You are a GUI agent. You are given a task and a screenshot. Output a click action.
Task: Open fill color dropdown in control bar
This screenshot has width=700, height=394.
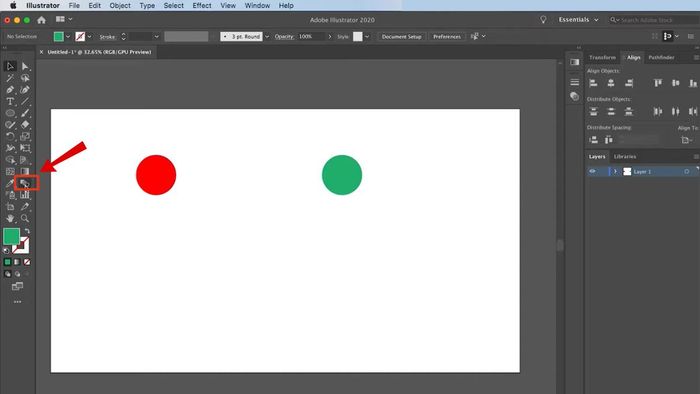click(x=68, y=37)
